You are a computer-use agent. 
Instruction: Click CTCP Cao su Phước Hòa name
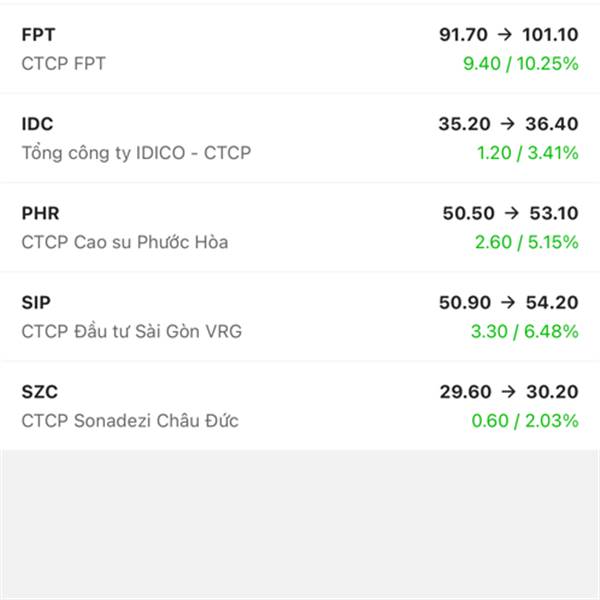(125, 242)
